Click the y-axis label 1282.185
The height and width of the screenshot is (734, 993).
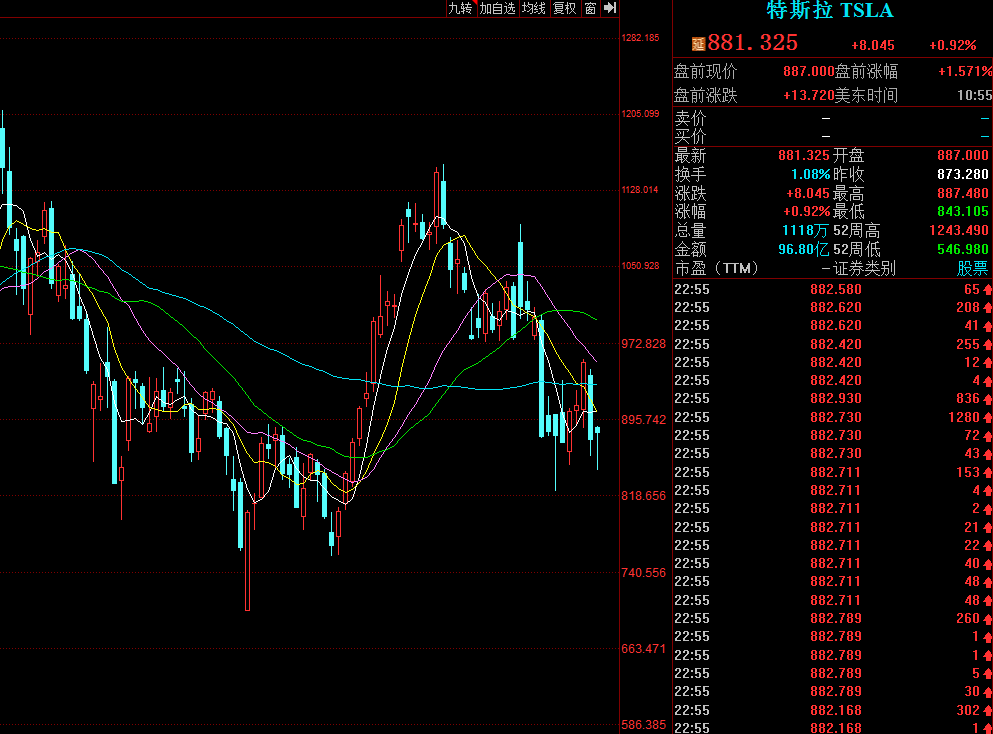tap(640, 38)
